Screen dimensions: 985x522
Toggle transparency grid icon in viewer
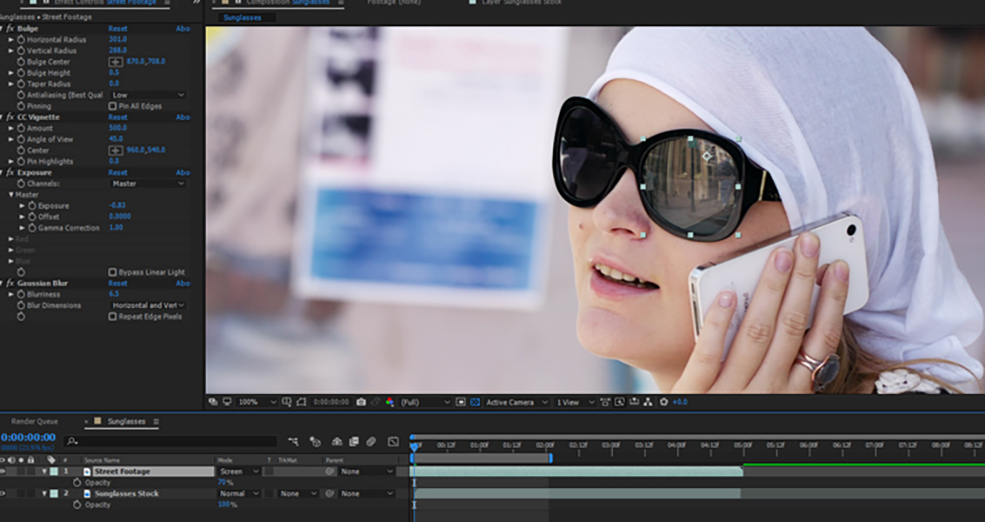[476, 402]
